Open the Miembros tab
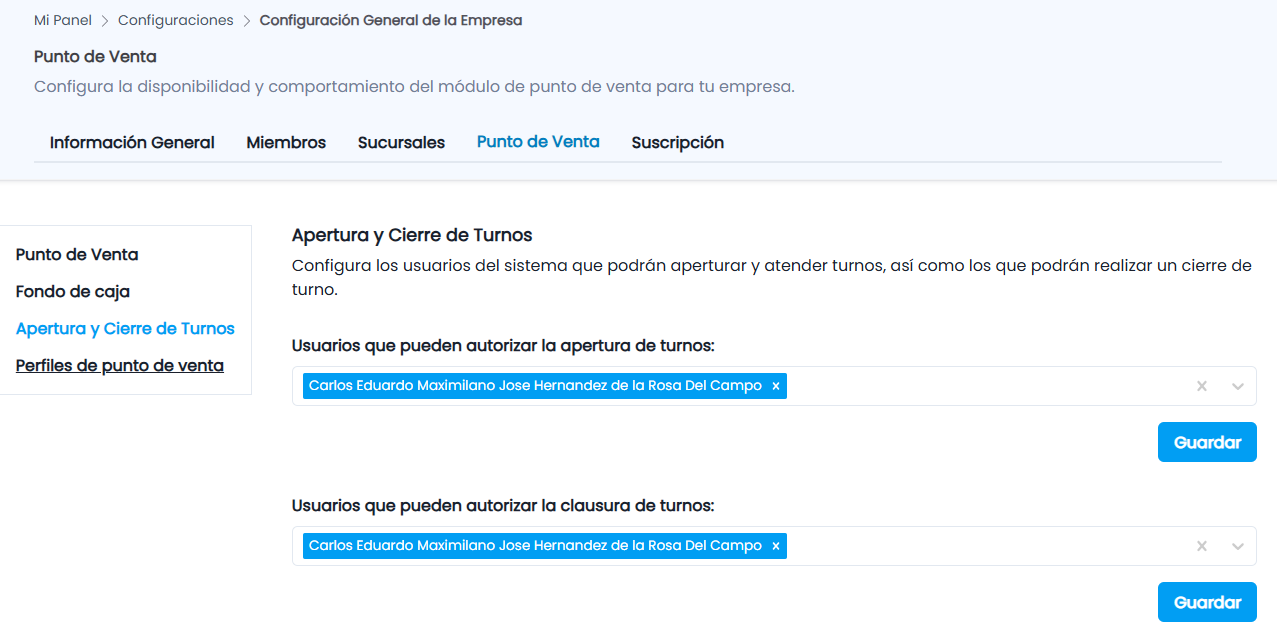 (x=286, y=142)
